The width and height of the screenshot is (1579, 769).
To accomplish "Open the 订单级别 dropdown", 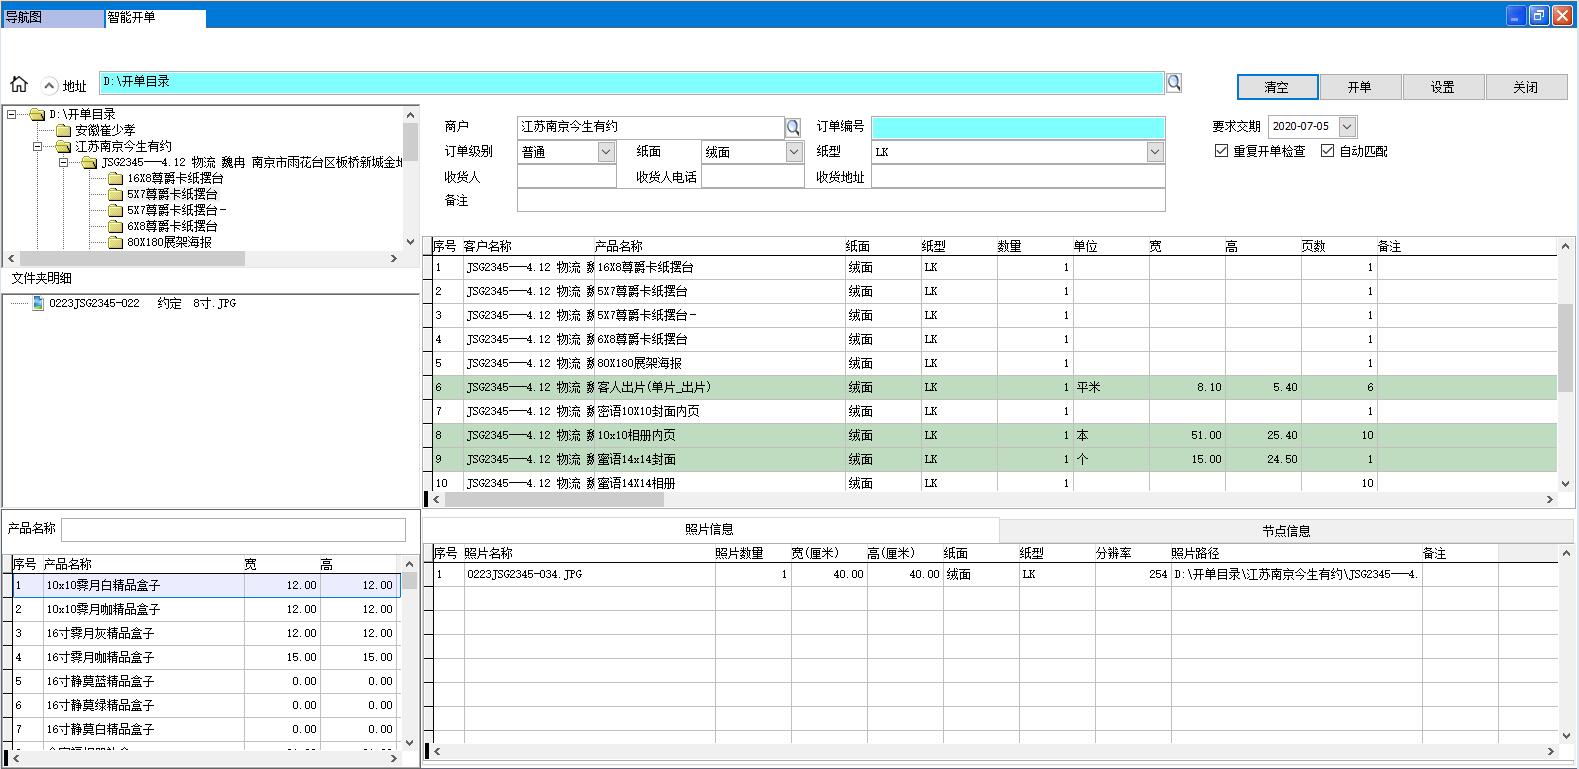I will pos(606,152).
